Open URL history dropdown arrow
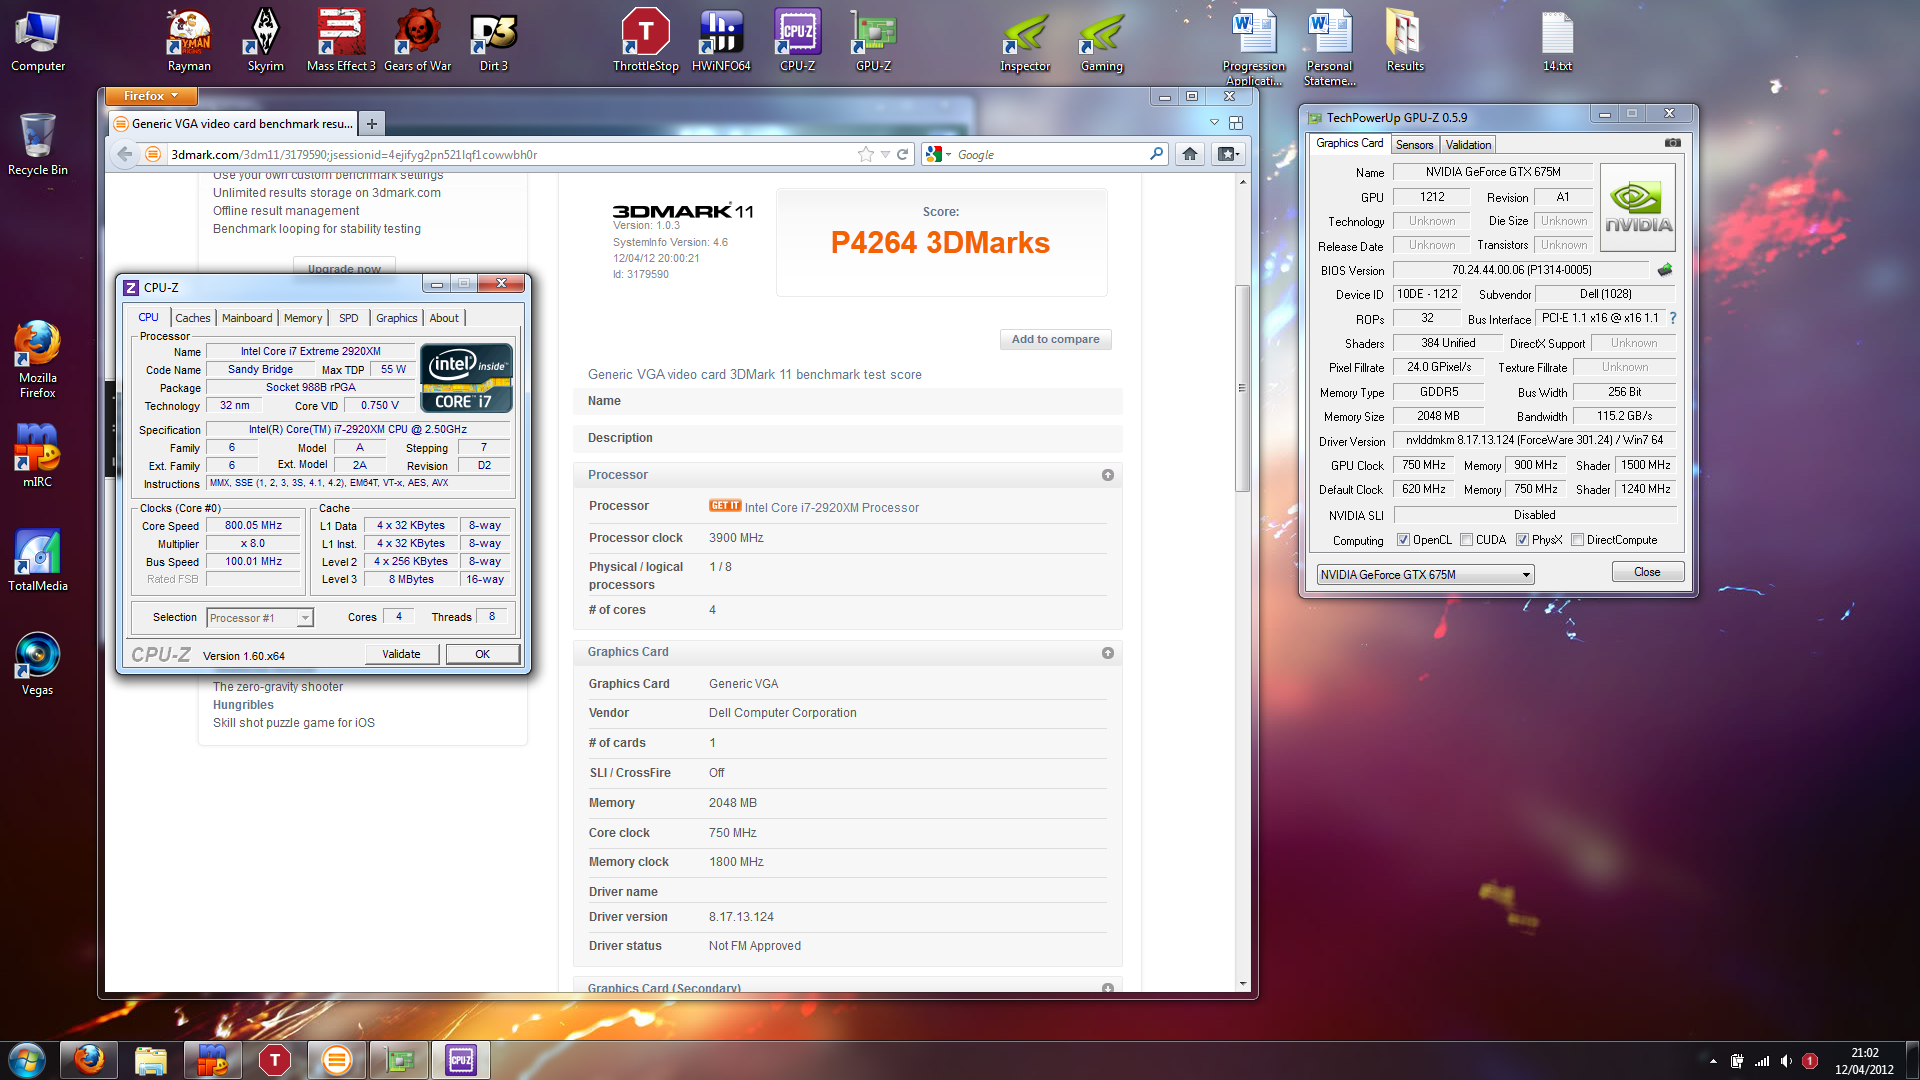This screenshot has height=1080, width=1920. point(885,154)
